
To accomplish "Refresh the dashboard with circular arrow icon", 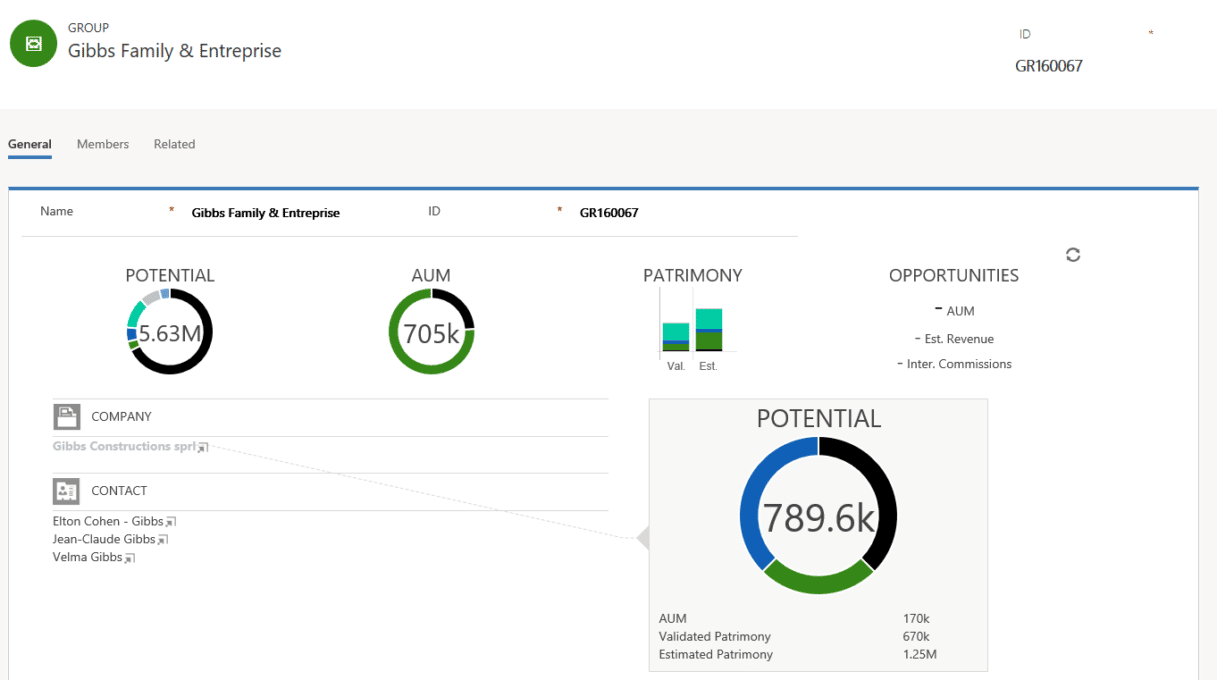I will (x=1073, y=255).
